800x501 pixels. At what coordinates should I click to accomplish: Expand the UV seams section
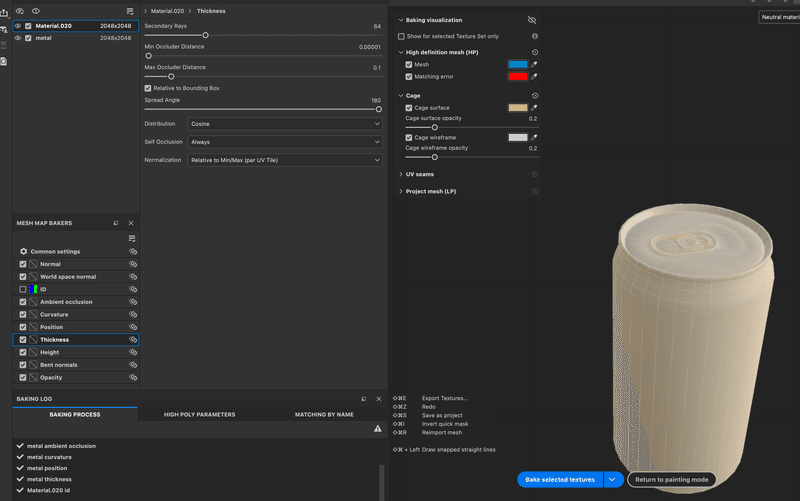coord(401,174)
